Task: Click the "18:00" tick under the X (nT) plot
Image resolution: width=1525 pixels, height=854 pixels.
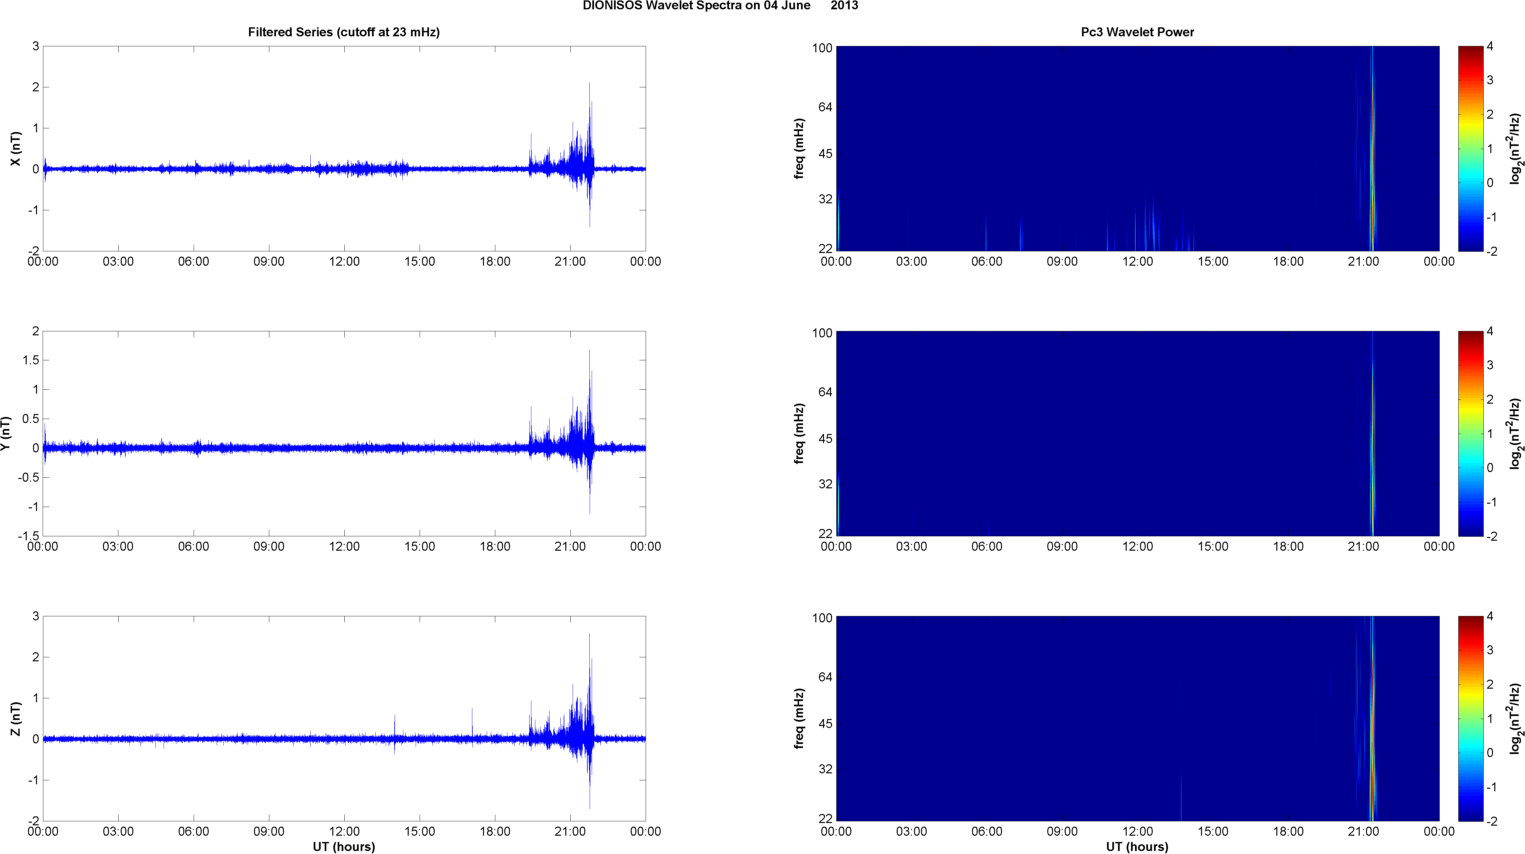Action: [x=495, y=262]
